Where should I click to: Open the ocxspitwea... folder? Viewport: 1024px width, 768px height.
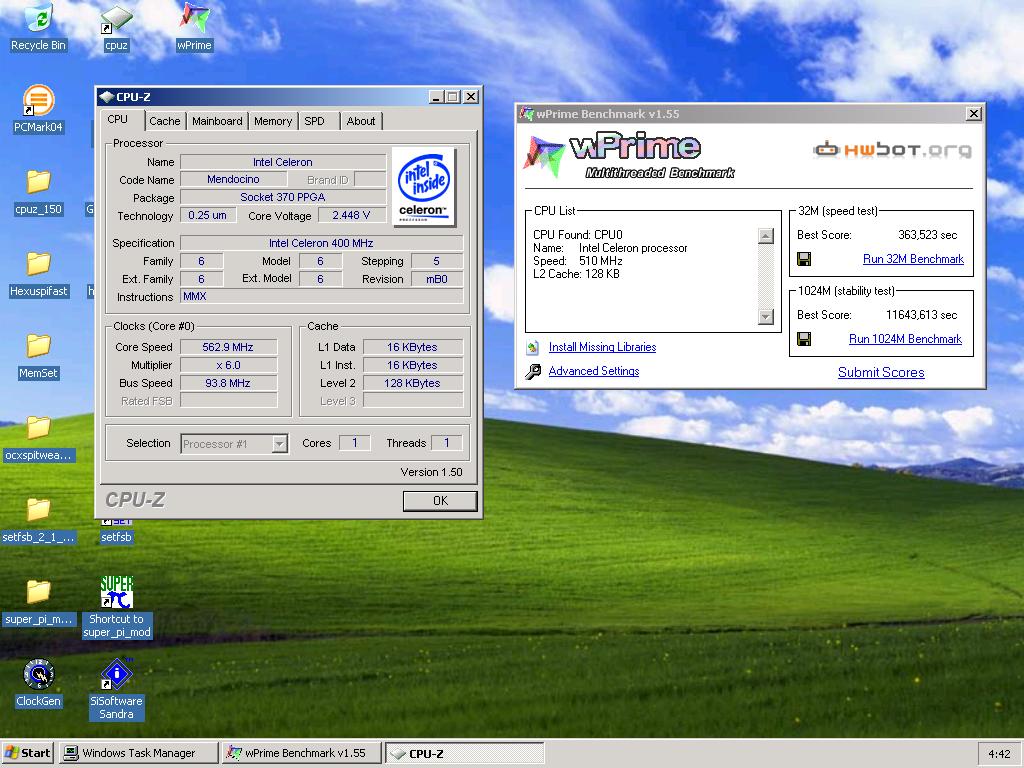pyautogui.click(x=38, y=438)
